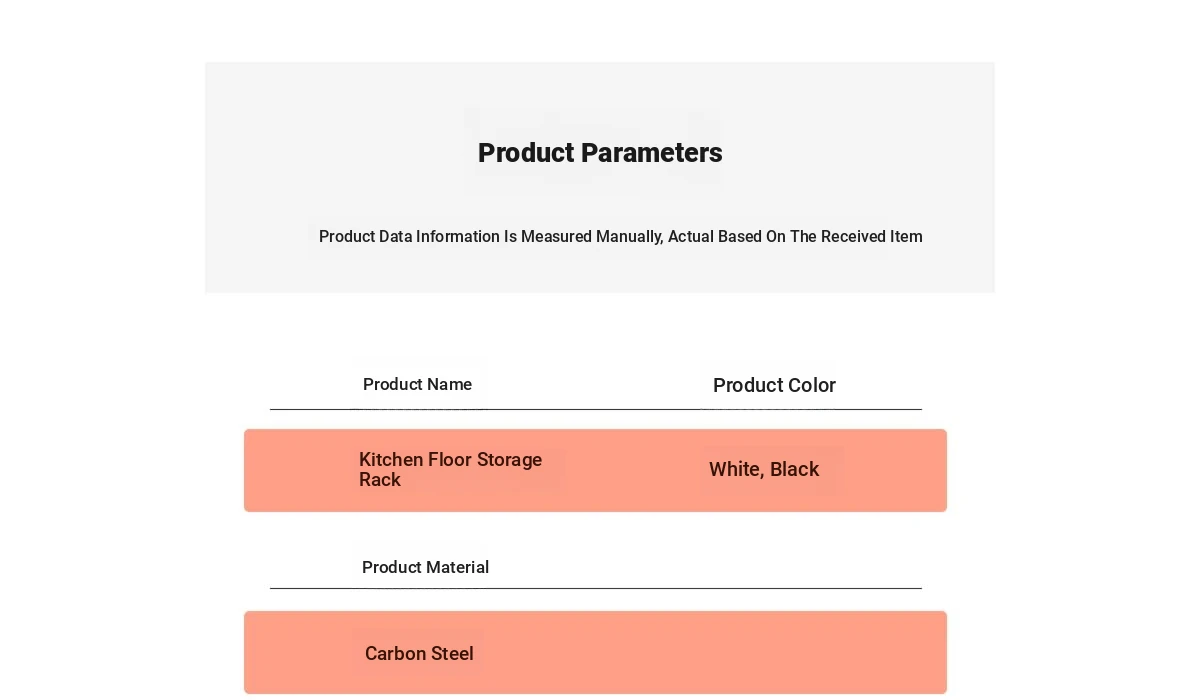The height and width of the screenshot is (700, 1200).
Task: Click the divider line below Product Material
Action: (596, 588)
